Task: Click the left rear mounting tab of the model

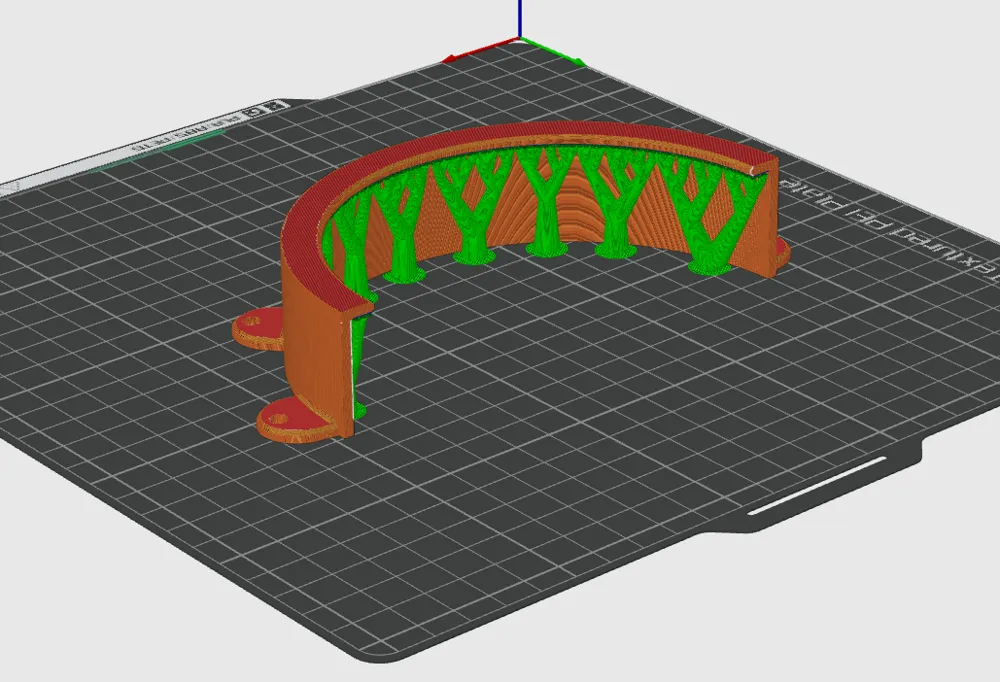Action: (x=260, y=329)
